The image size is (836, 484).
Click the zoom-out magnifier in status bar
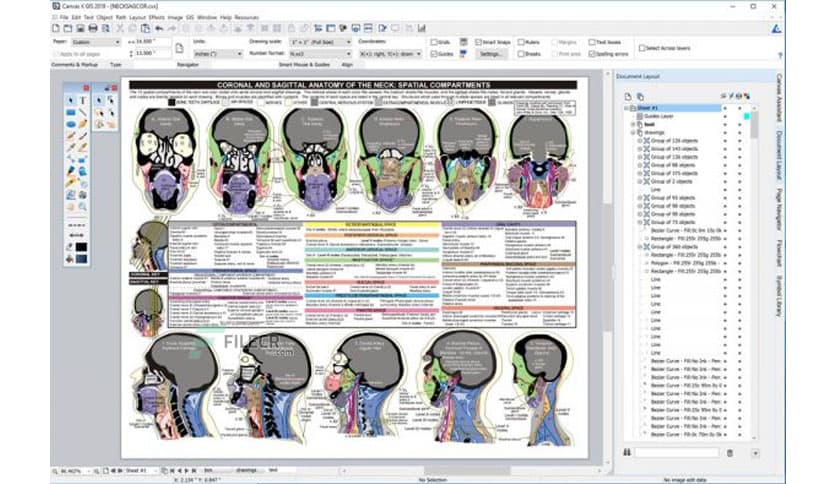tap(55, 471)
